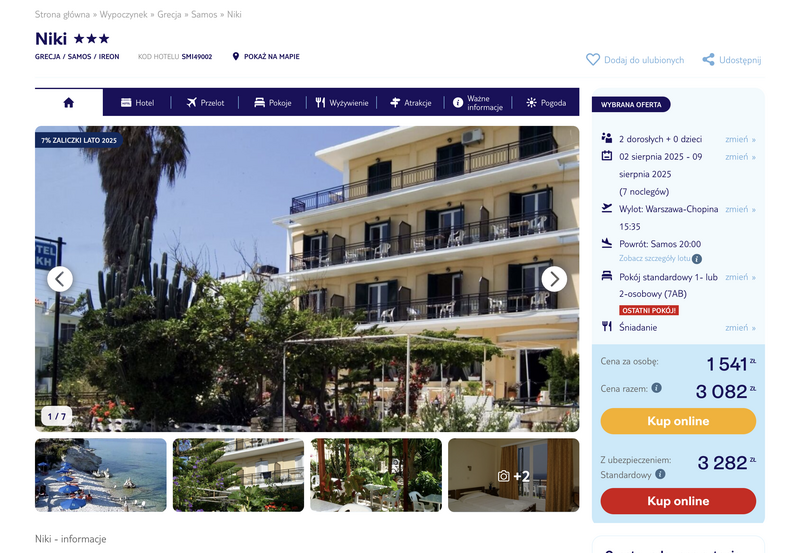
Task: Show next photo with right arrow
Action: pyautogui.click(x=554, y=279)
